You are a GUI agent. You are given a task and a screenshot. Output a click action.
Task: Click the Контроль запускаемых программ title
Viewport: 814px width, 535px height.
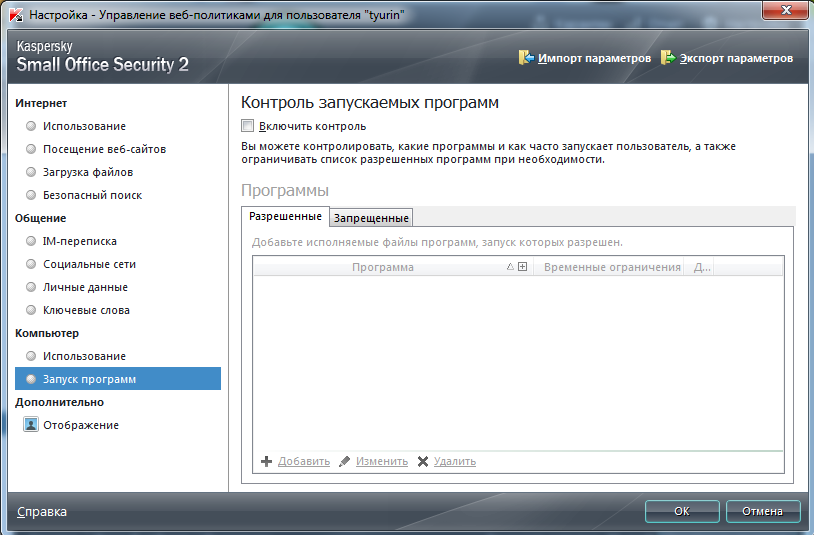(370, 102)
